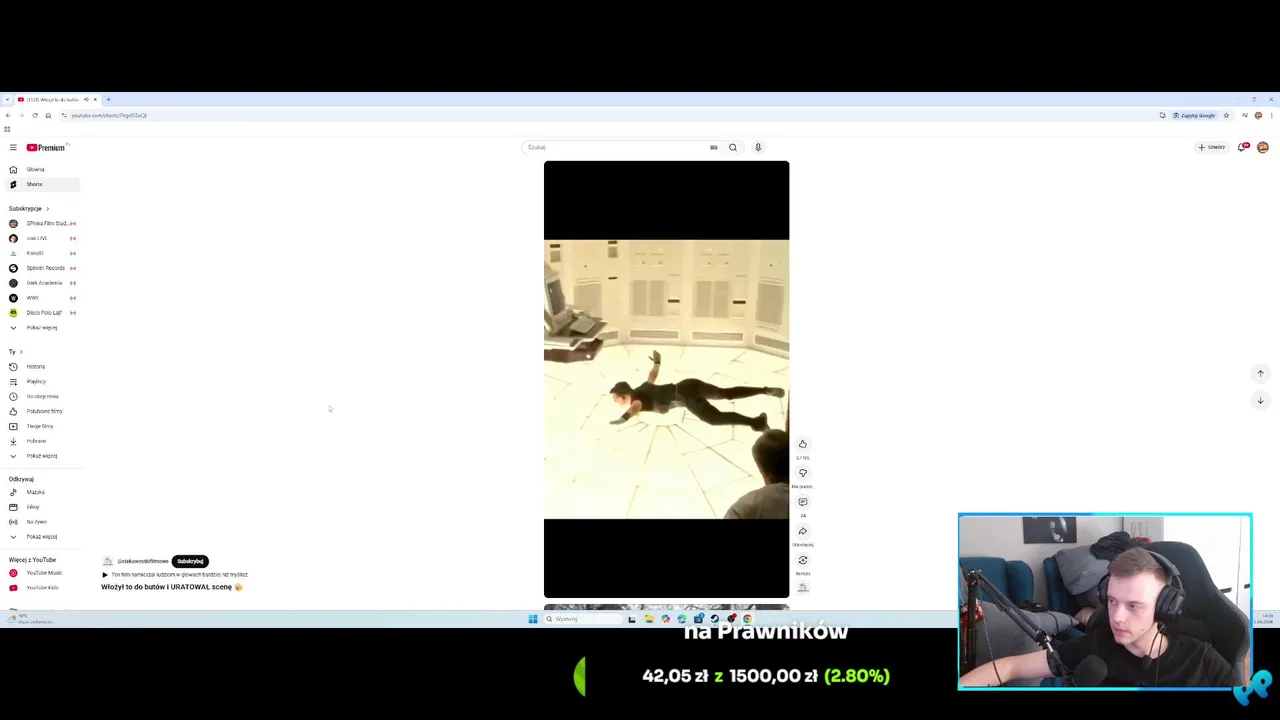Click Subskrybuj for the Short's channel
1280x720 pixels.
tap(190, 561)
